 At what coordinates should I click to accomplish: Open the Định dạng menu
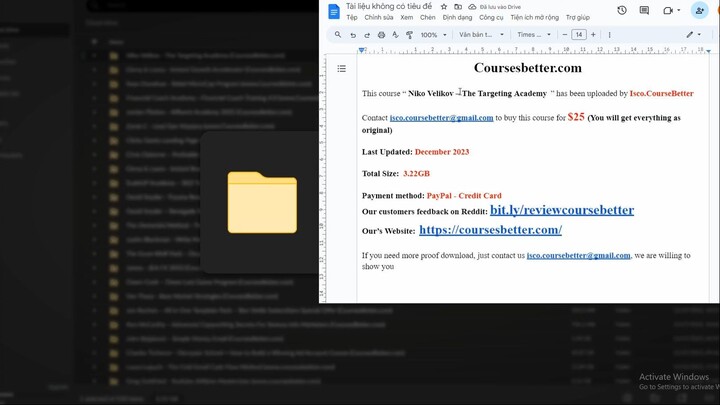(457, 18)
